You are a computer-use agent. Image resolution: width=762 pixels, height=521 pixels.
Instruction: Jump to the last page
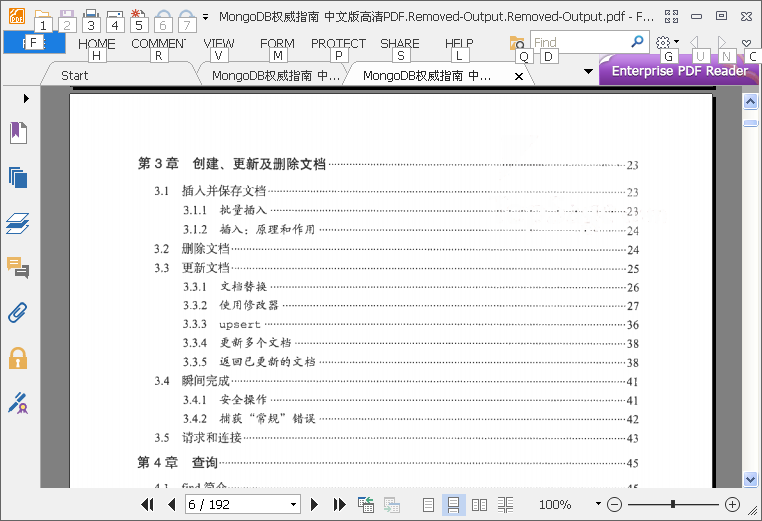[x=339, y=504]
